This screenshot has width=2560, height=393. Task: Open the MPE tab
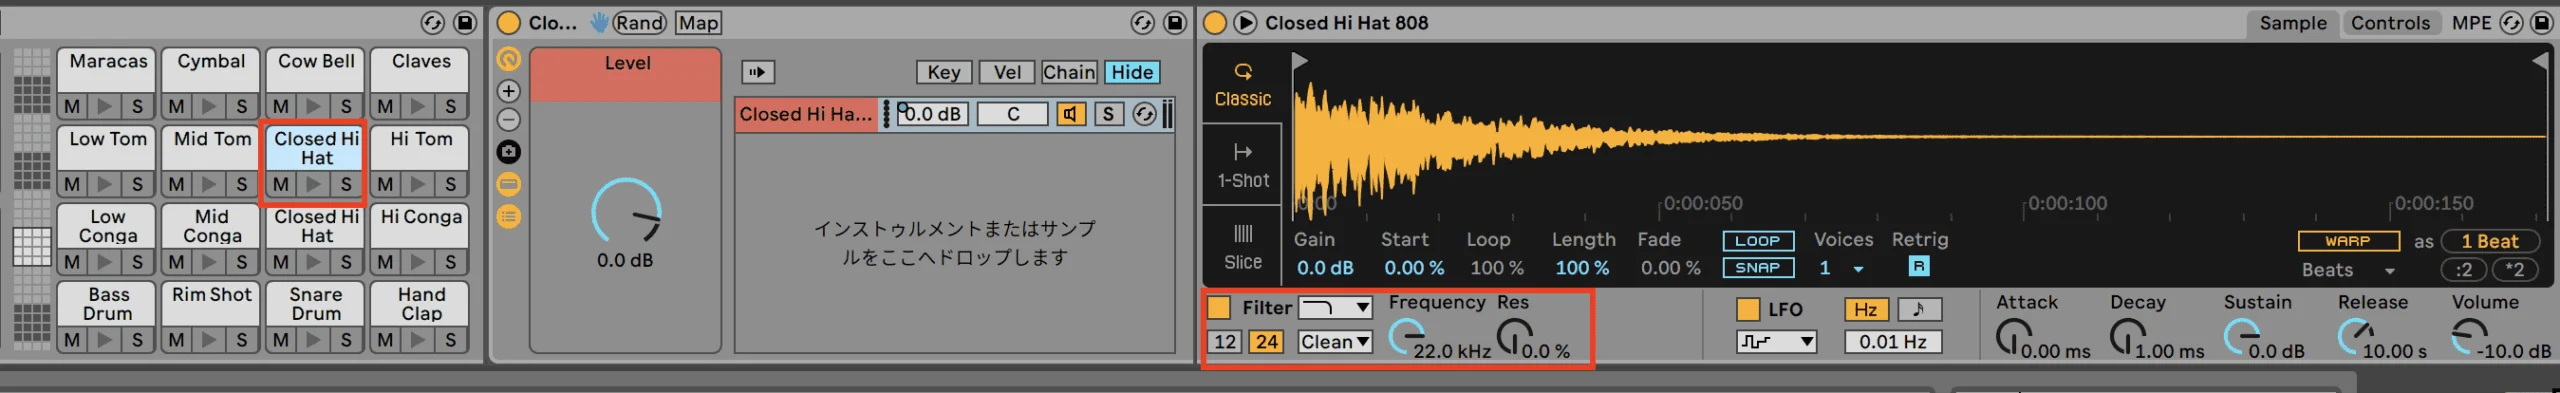tap(2471, 22)
